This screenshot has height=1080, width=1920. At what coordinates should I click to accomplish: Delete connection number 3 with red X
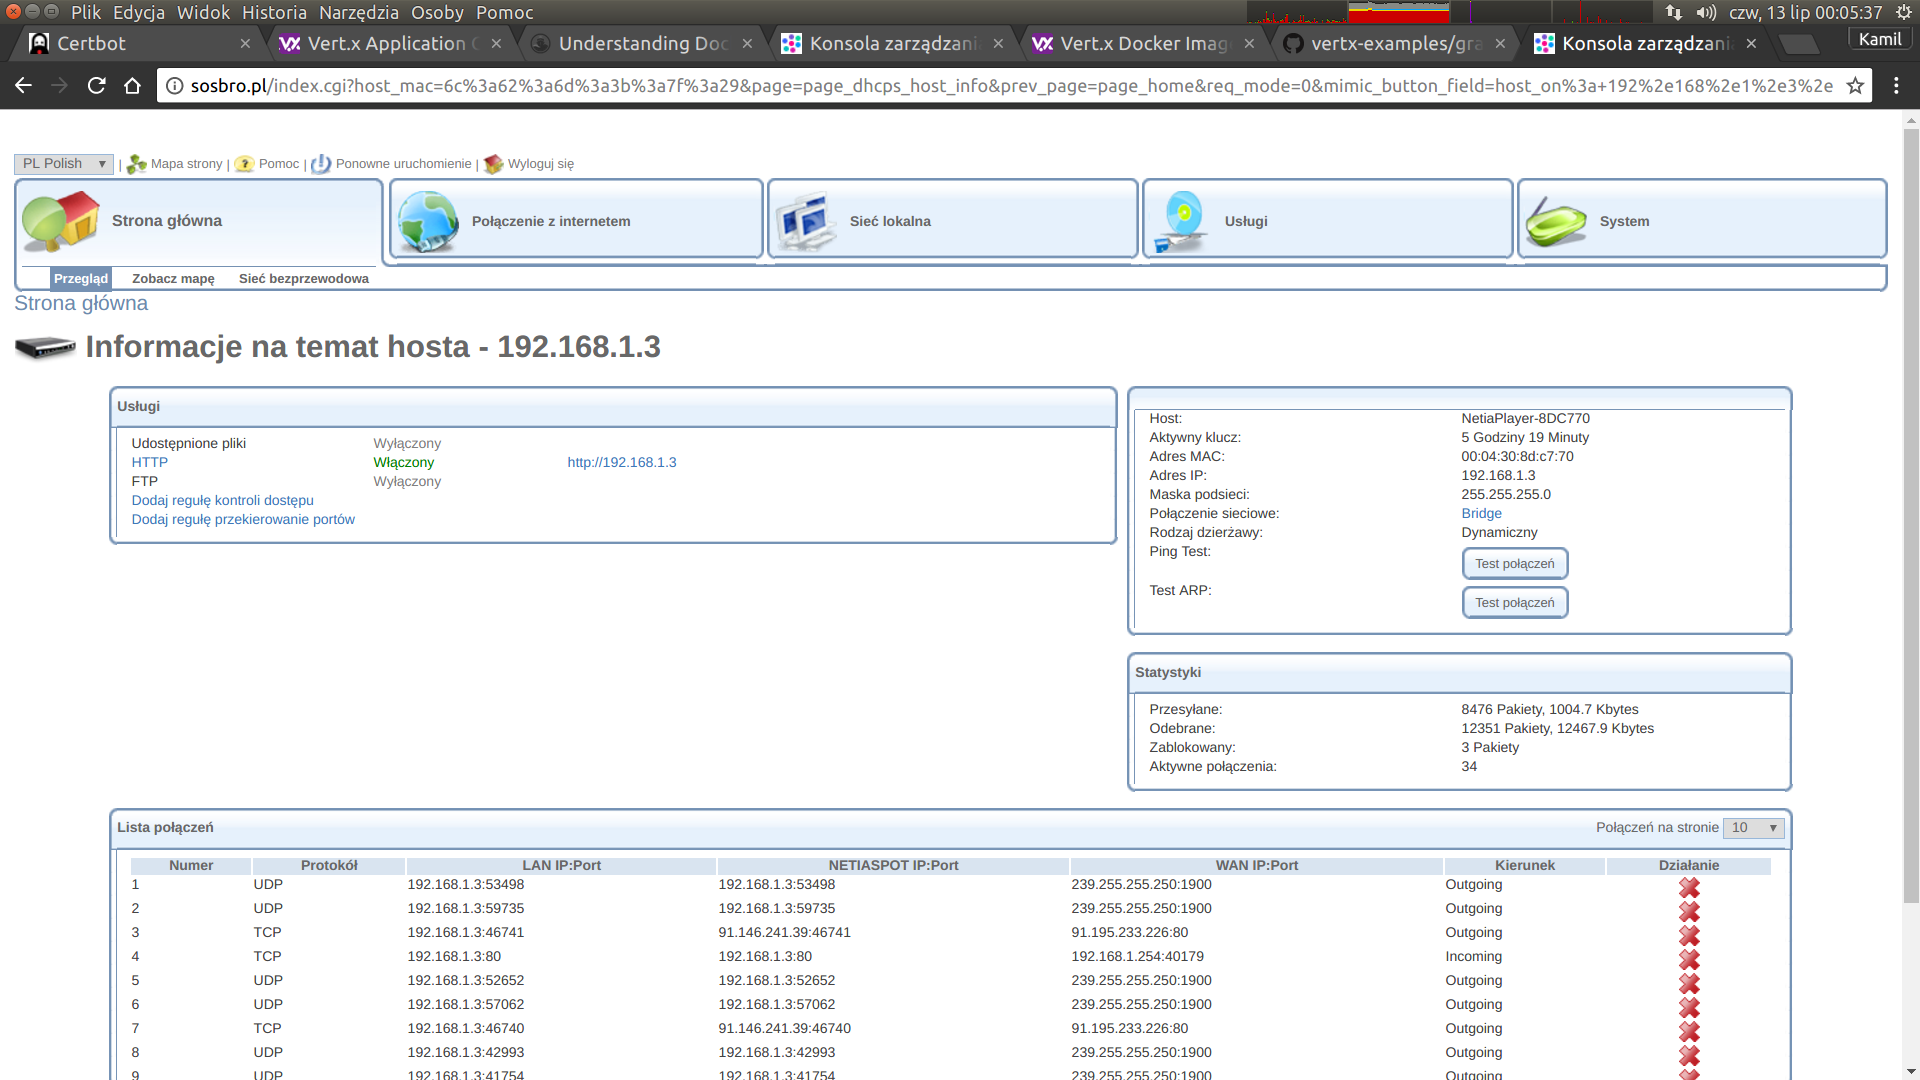(1689, 935)
